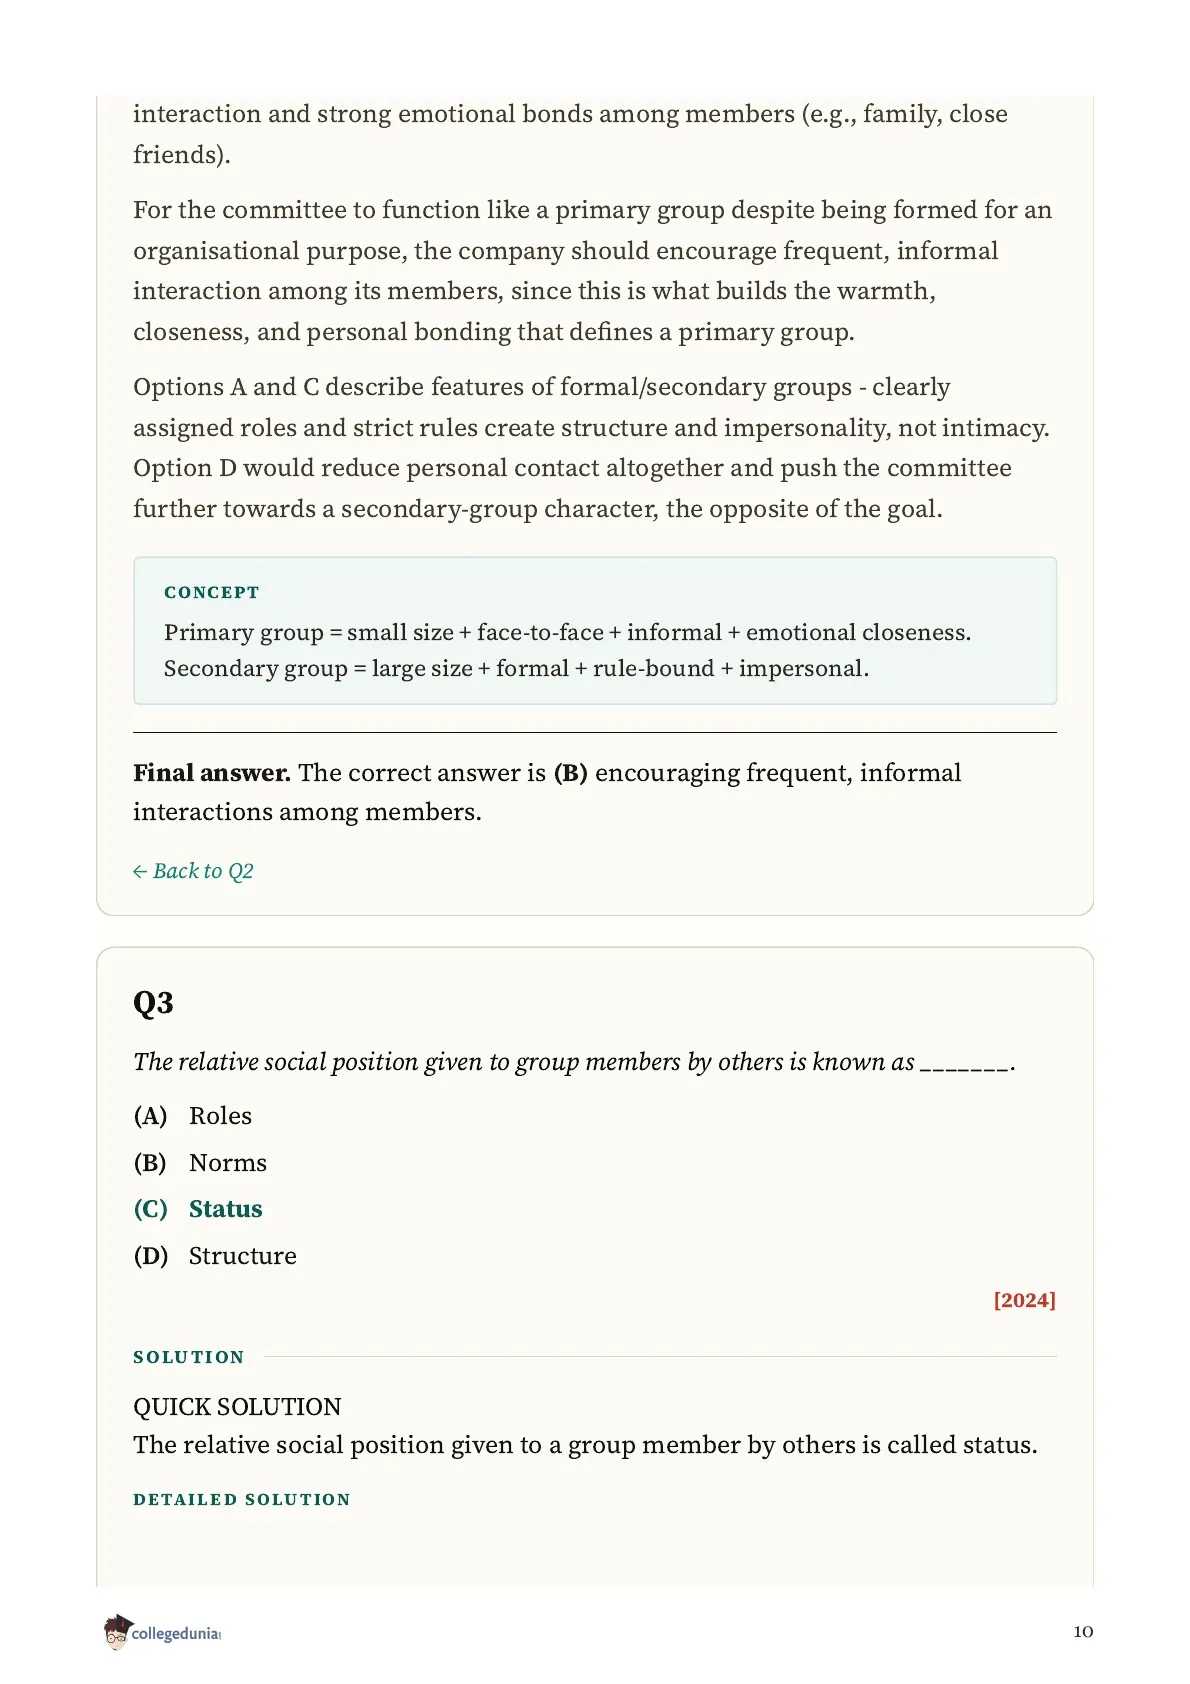Click the Final answer bold label

[x=212, y=773]
